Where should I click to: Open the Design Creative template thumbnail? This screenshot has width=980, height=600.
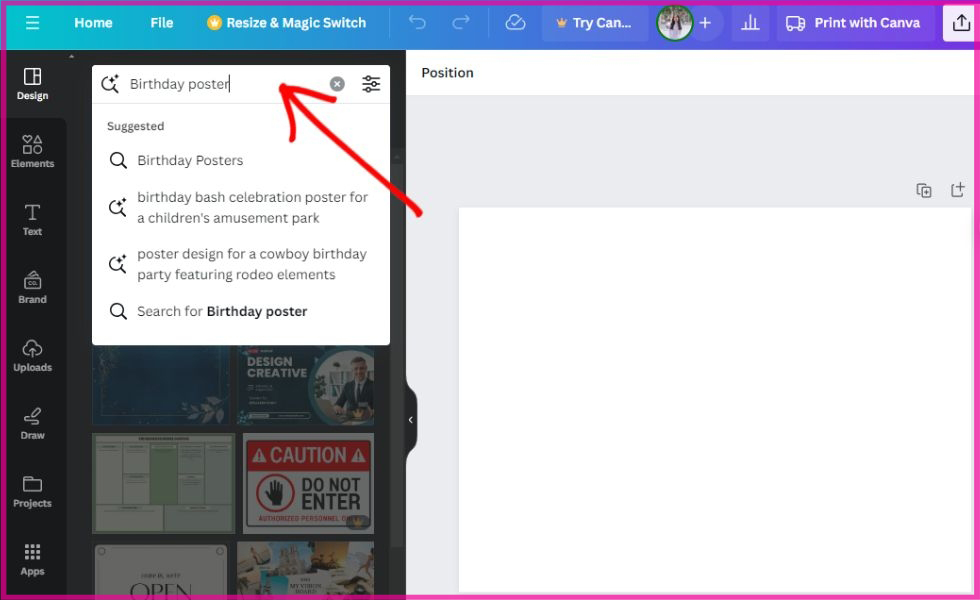click(x=306, y=386)
